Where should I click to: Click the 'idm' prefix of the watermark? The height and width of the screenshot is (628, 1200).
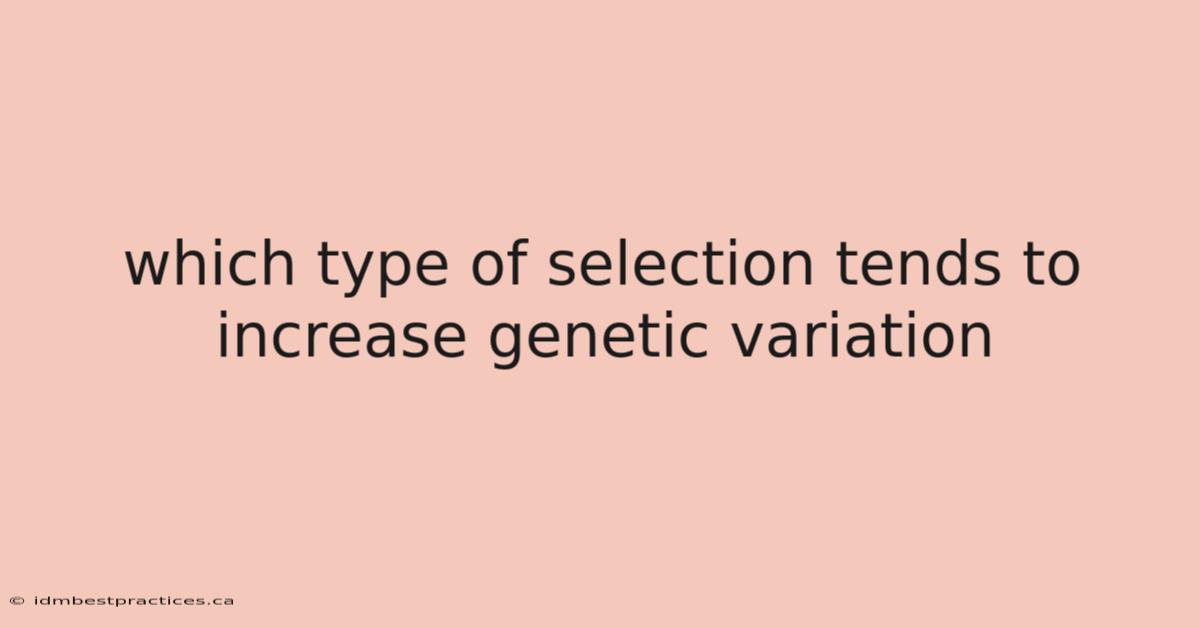[x=46, y=601]
